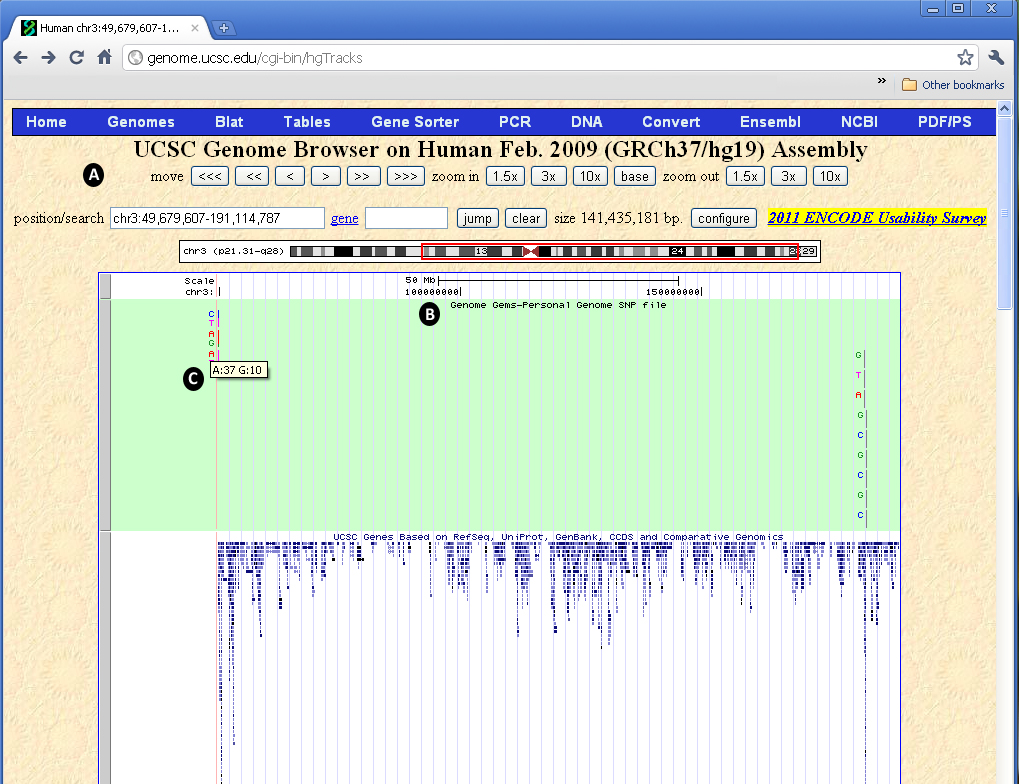This screenshot has width=1019, height=784.
Task: Click the position/search text field
Action: click(x=217, y=218)
